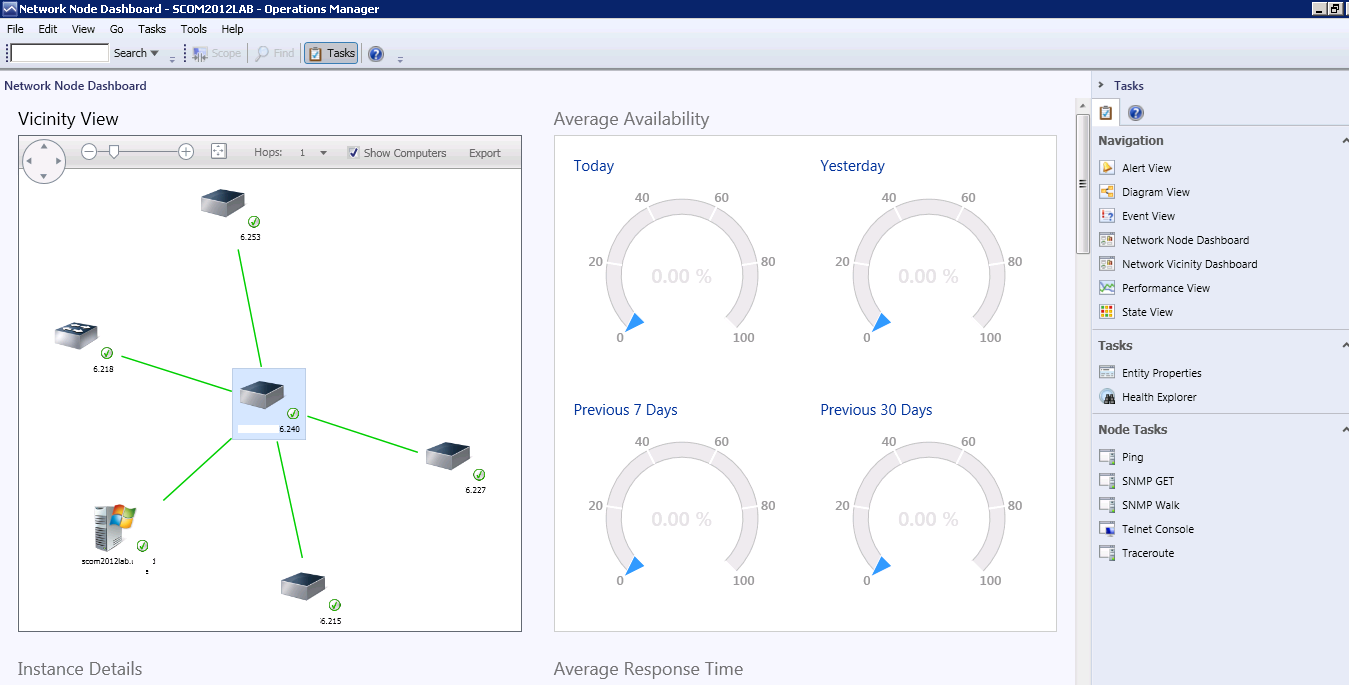This screenshot has width=1349, height=685.
Task: Toggle the Tasks toolbar button
Action: (x=331, y=54)
